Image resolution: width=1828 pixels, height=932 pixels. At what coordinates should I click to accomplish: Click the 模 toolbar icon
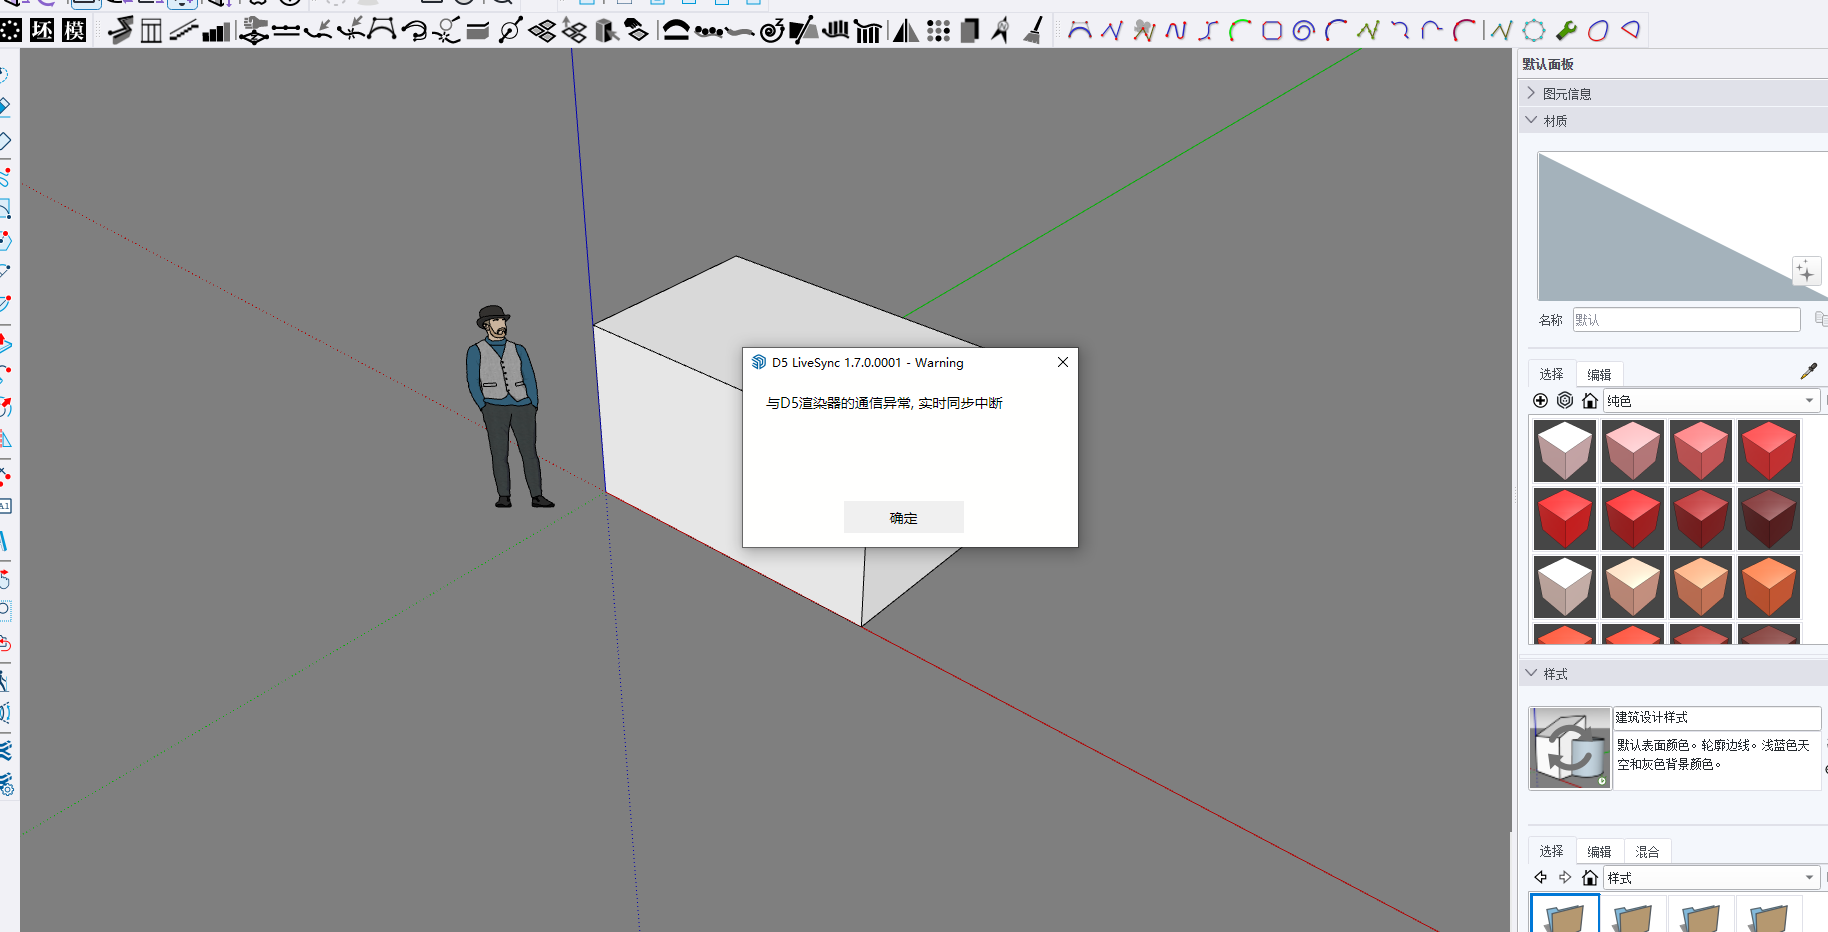click(x=74, y=30)
